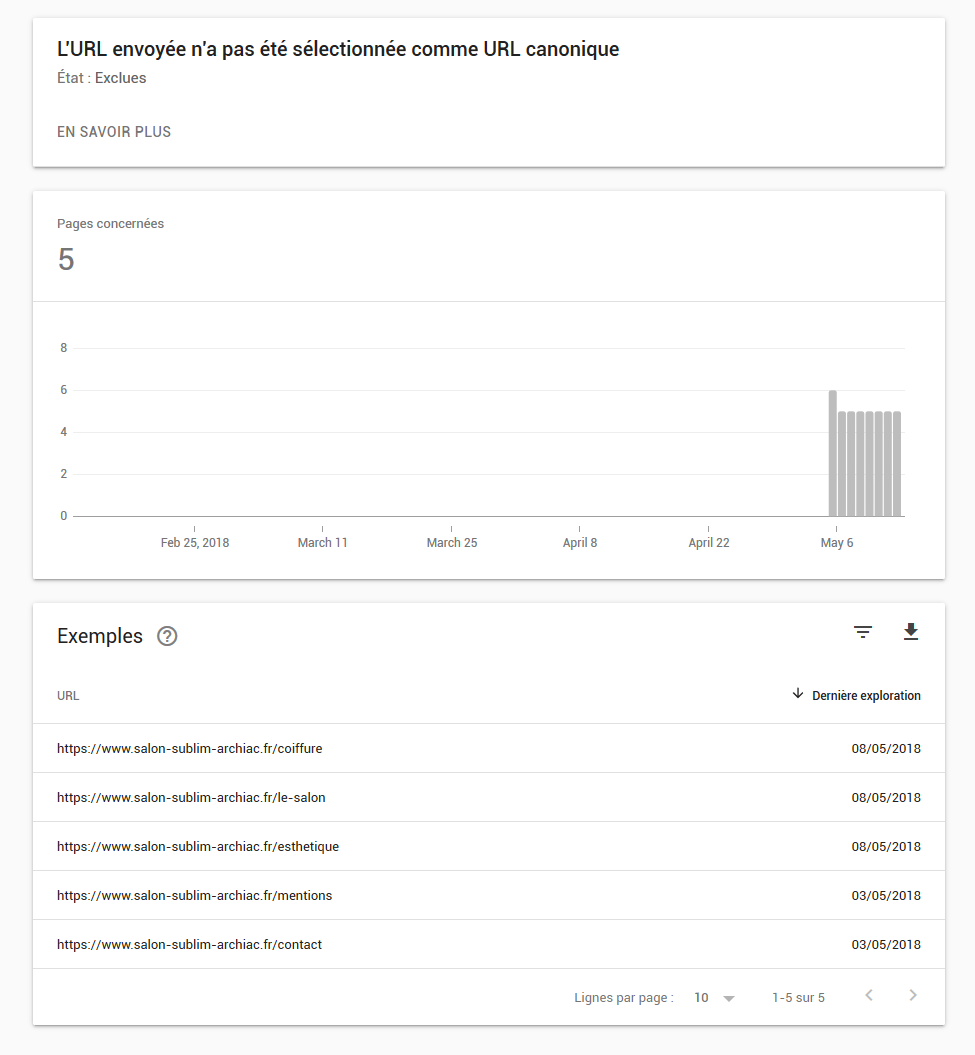This screenshot has height=1055, width=975.
Task: Sort by Dernière exploration column header
Action: point(866,696)
